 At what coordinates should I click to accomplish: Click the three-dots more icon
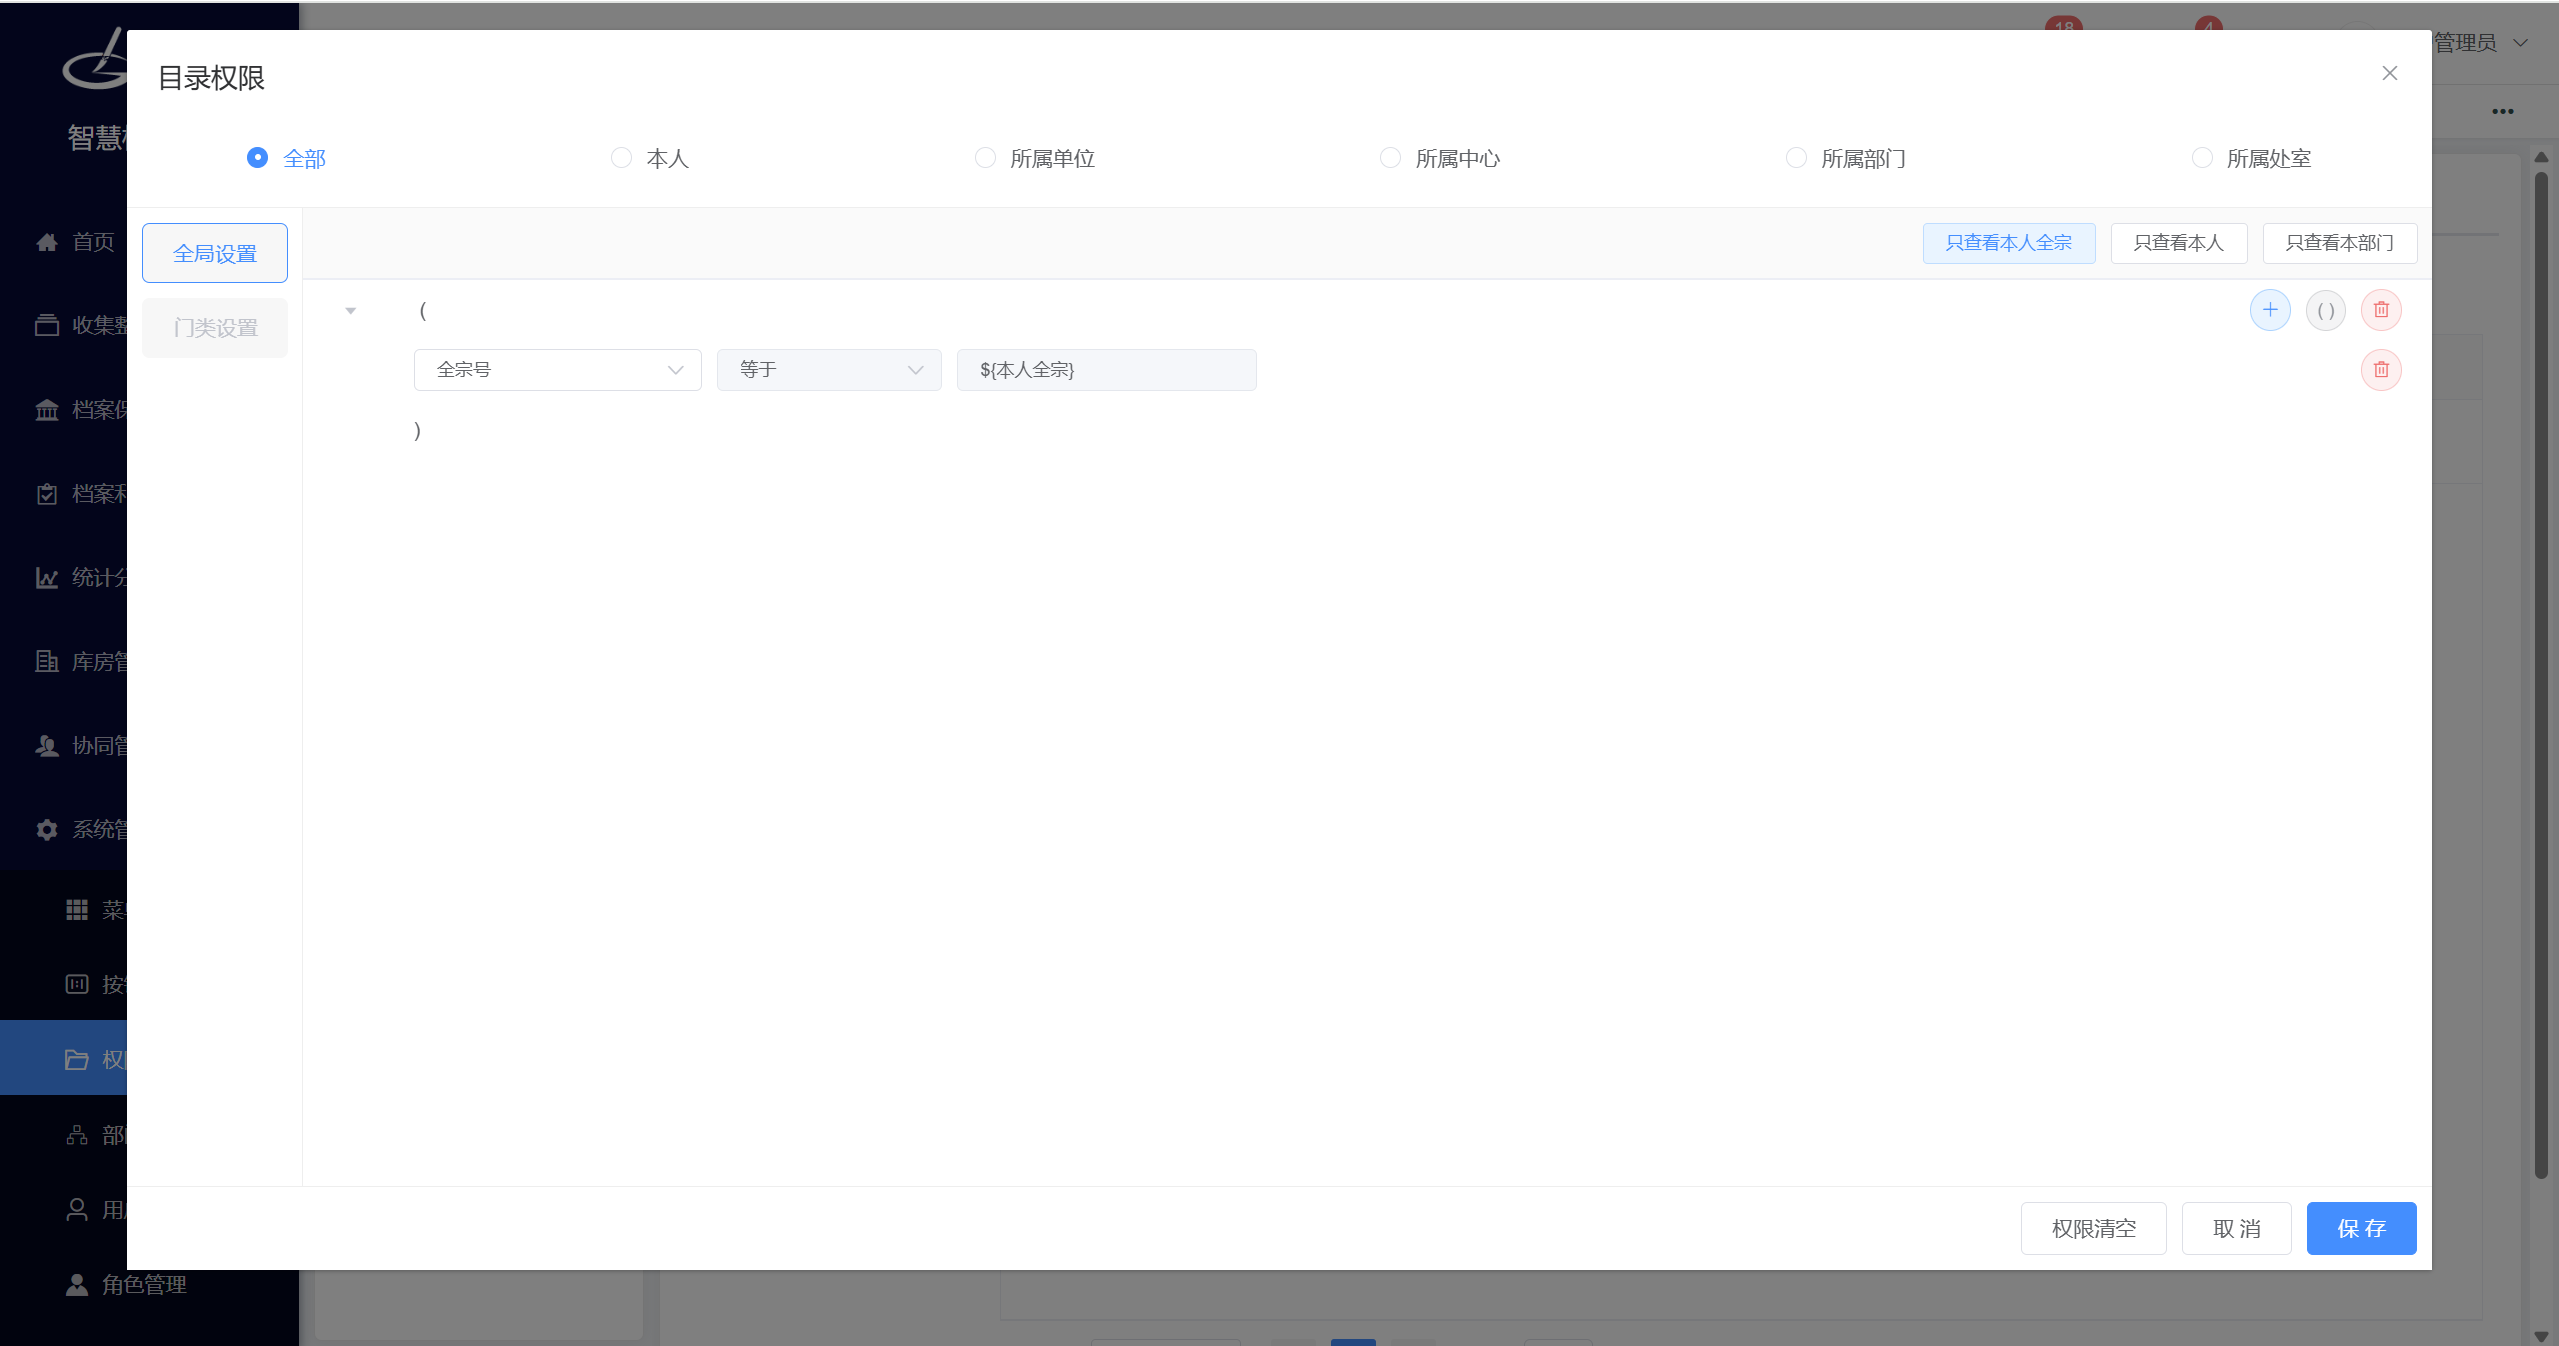tap(2503, 111)
